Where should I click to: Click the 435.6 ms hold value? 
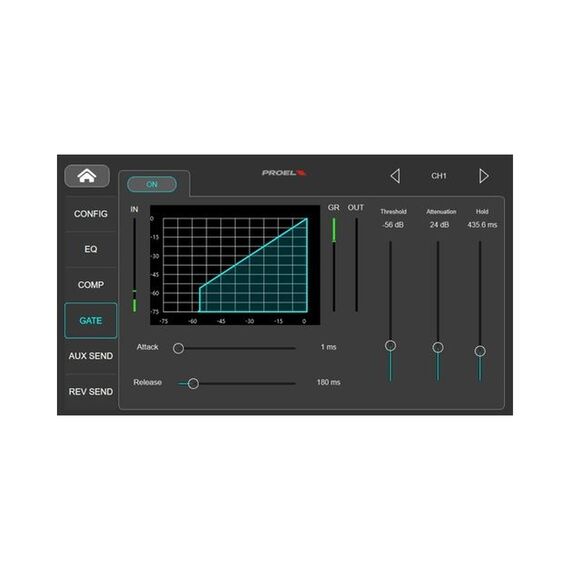coord(482,225)
